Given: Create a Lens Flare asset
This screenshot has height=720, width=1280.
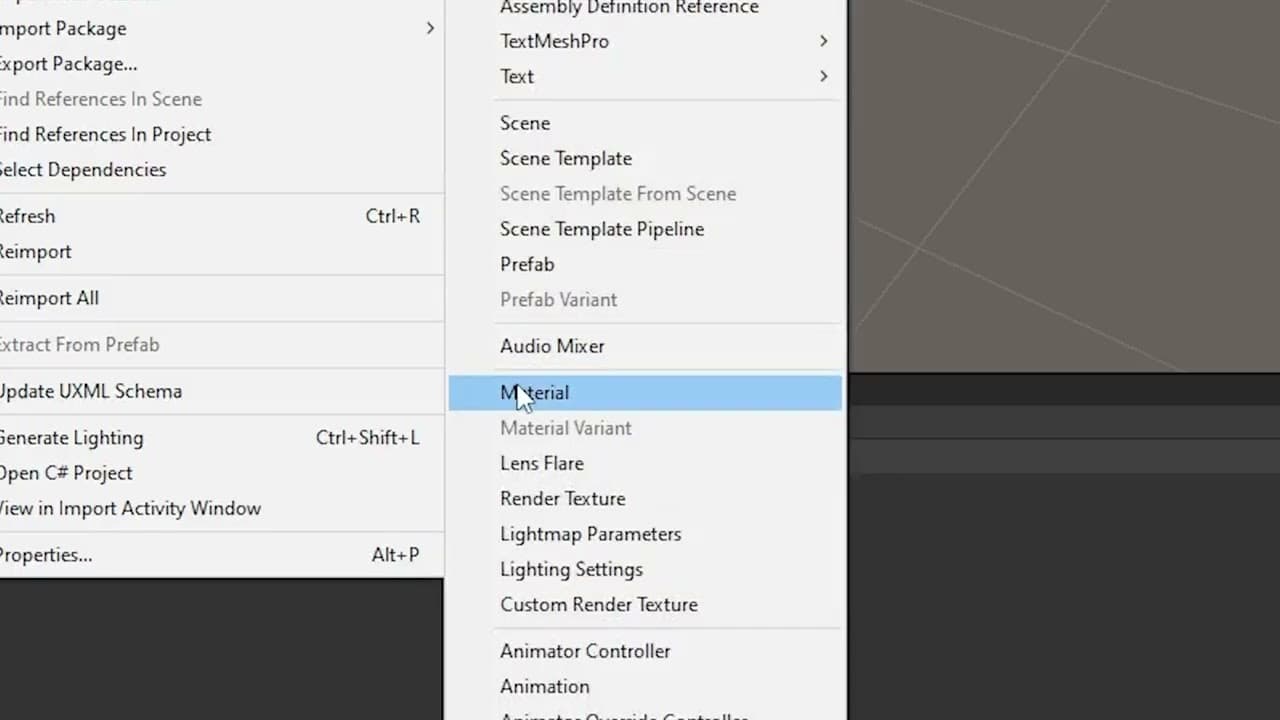Looking at the screenshot, I should pos(542,463).
